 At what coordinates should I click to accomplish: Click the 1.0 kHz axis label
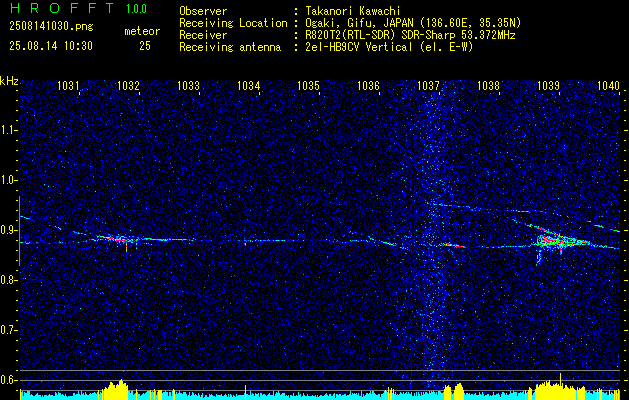(7, 180)
